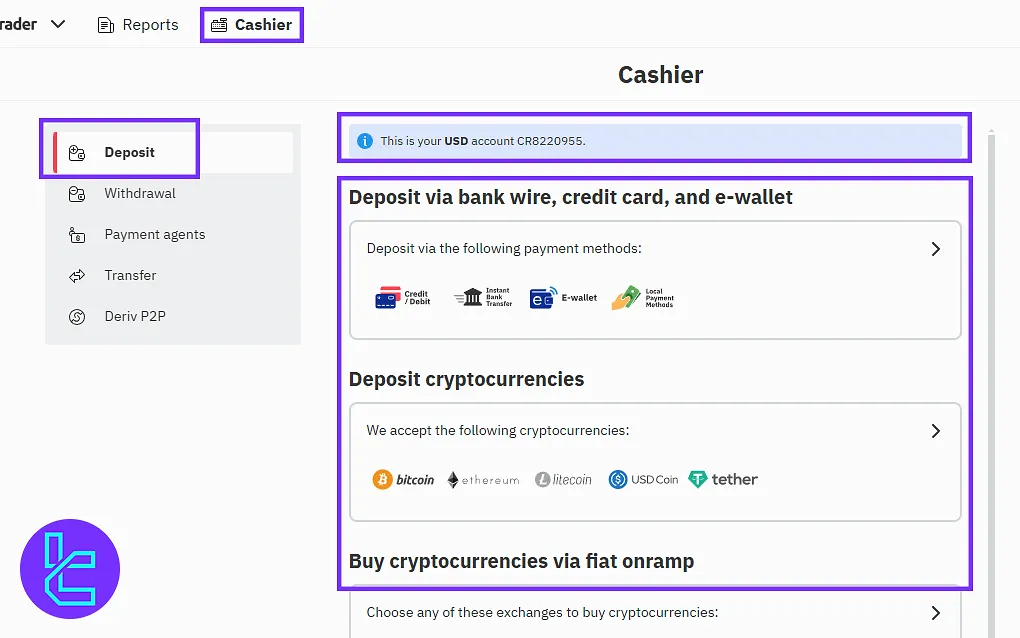Select the USD Coin logo
Viewport: 1020px width, 638px height.
(643, 480)
